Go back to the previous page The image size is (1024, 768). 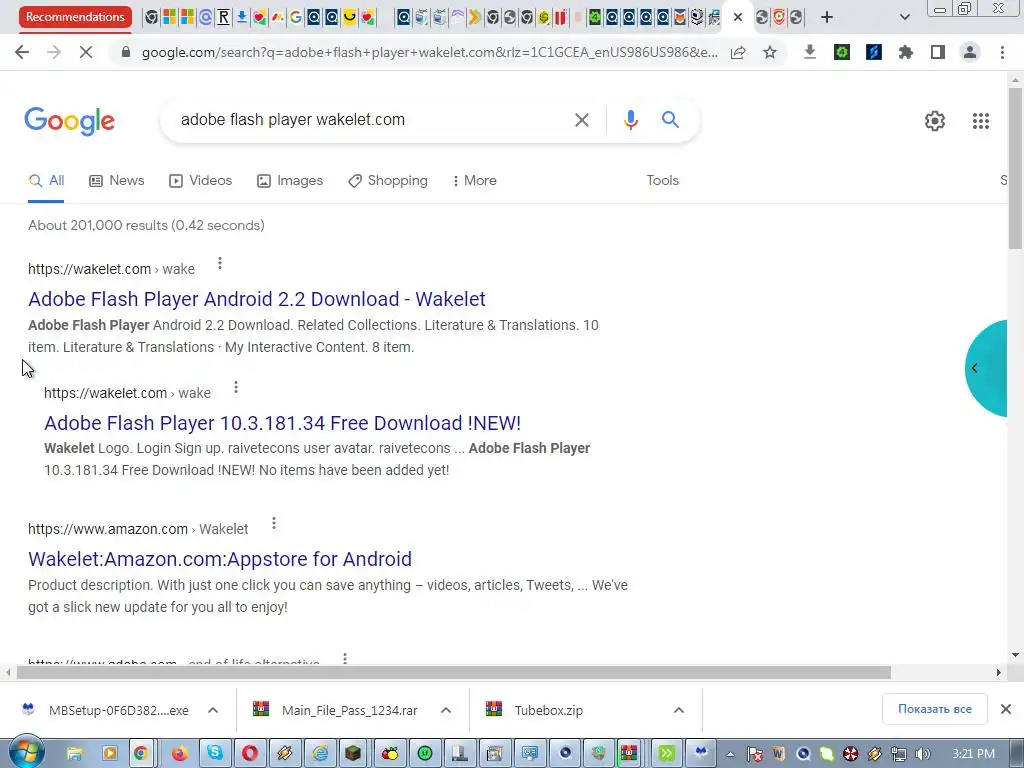(22, 52)
